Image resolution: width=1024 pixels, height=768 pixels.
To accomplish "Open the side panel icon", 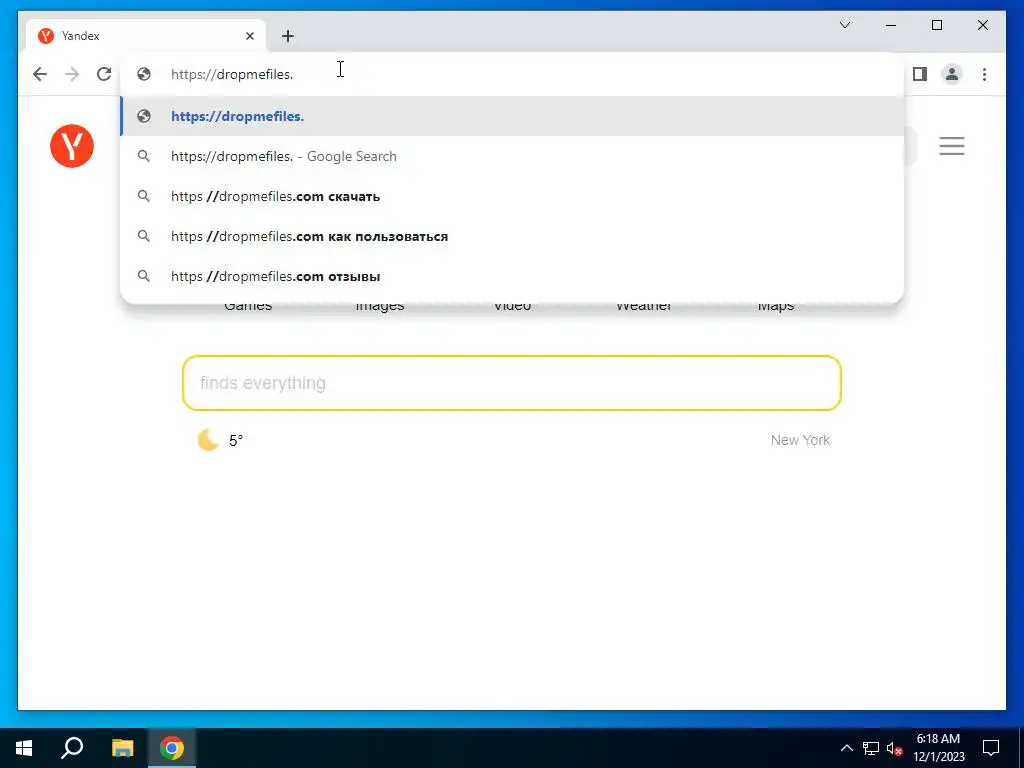I will coord(920,74).
